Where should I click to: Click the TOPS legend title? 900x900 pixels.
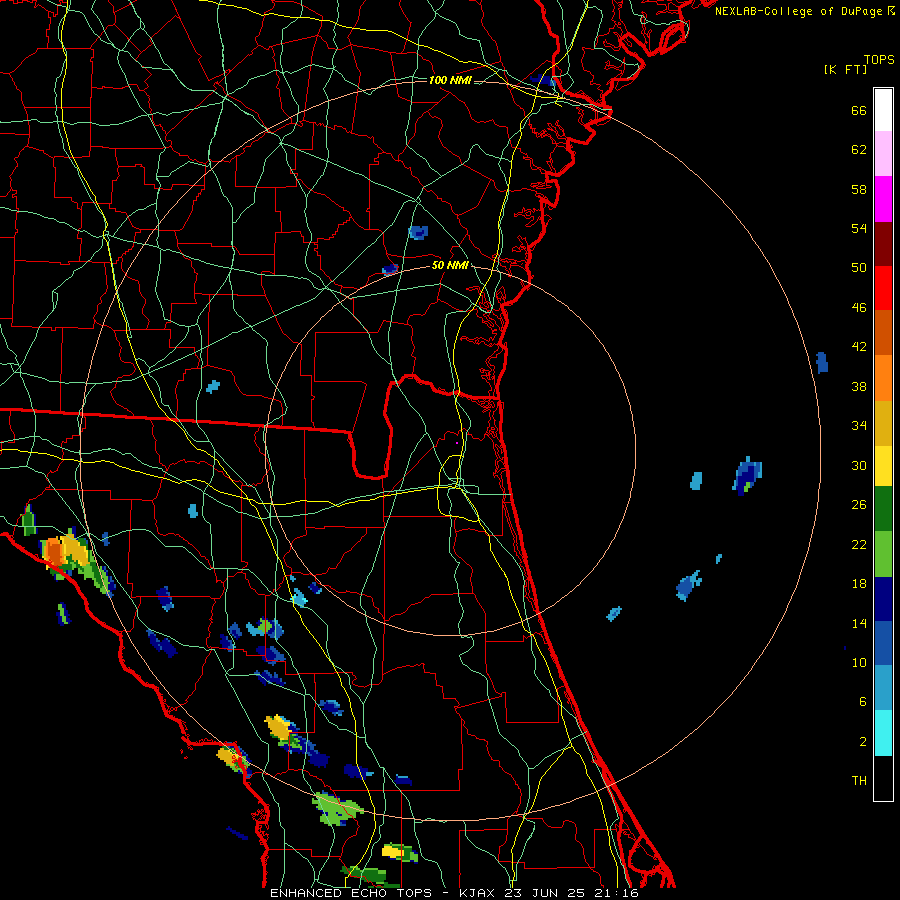point(879,60)
